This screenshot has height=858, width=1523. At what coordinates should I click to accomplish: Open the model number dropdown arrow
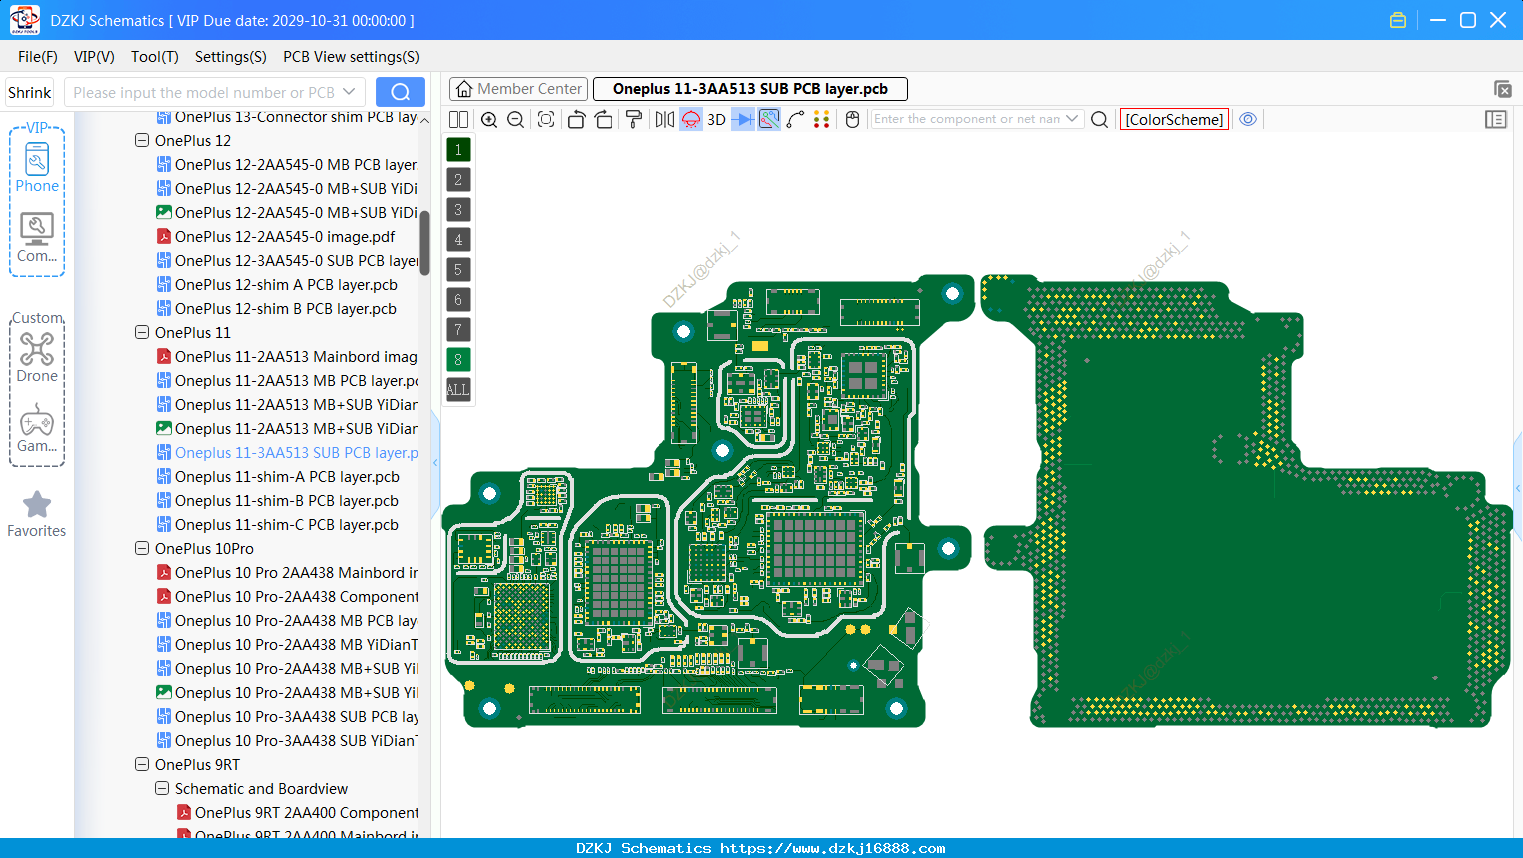tap(350, 92)
